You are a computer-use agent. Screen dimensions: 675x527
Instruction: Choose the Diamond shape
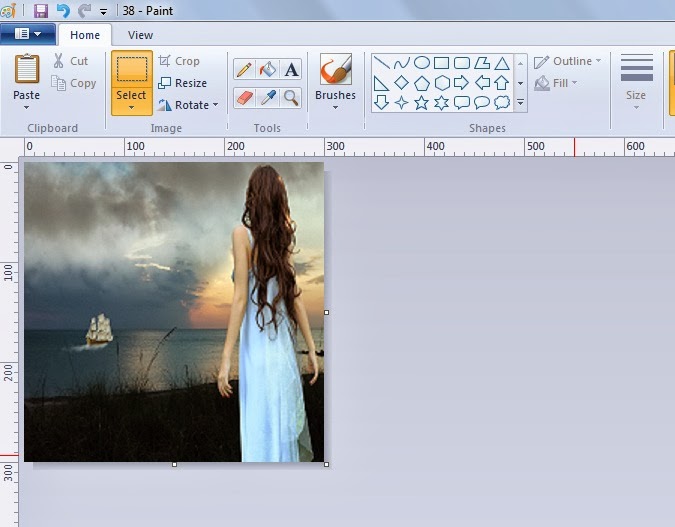pyautogui.click(x=402, y=83)
